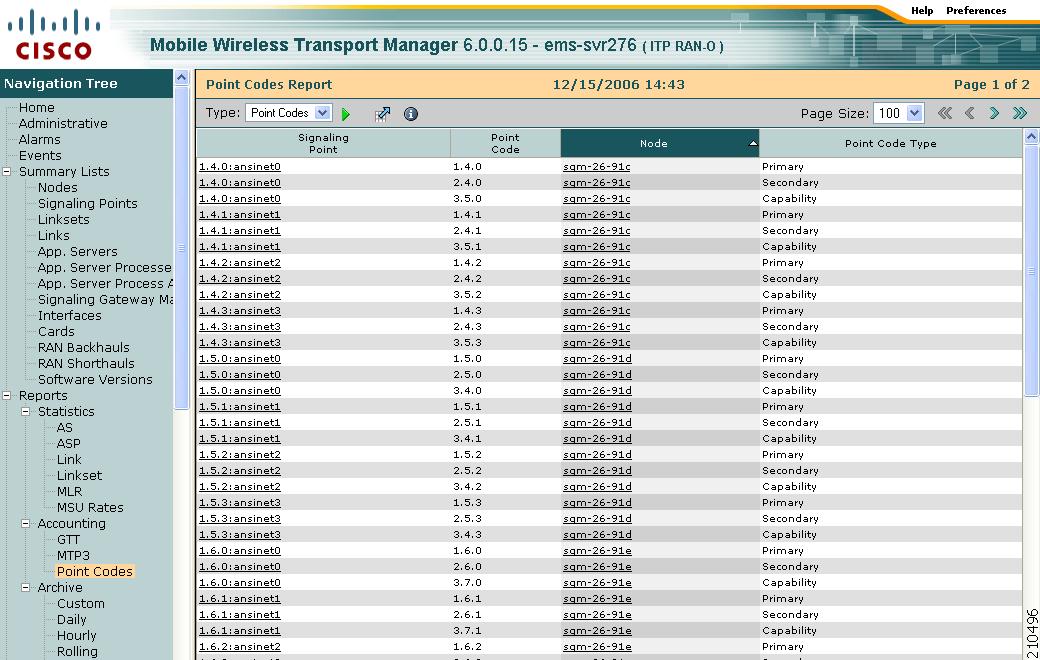Open the Help menu
Viewport: 1040px width, 660px height.
coord(922,11)
